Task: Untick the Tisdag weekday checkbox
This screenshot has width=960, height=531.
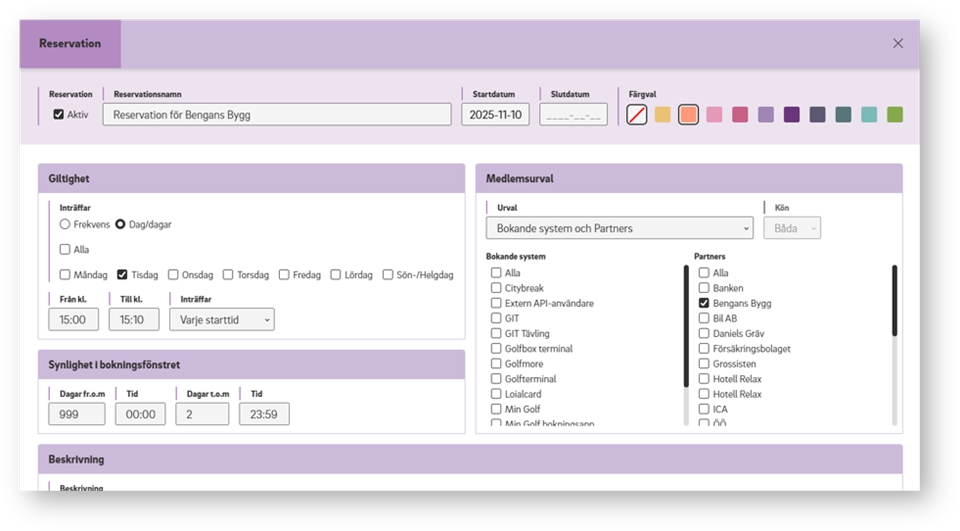Action: point(122,275)
